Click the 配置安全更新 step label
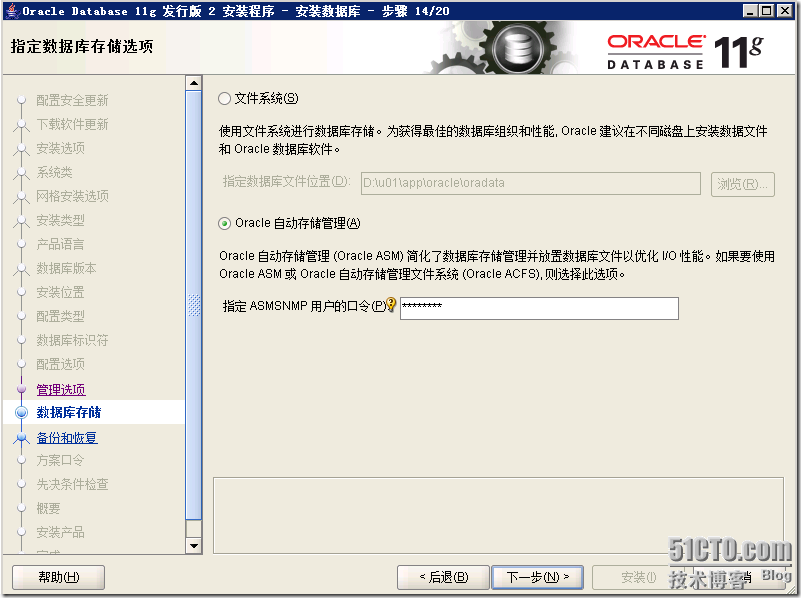This screenshot has width=801, height=598. pos(72,101)
